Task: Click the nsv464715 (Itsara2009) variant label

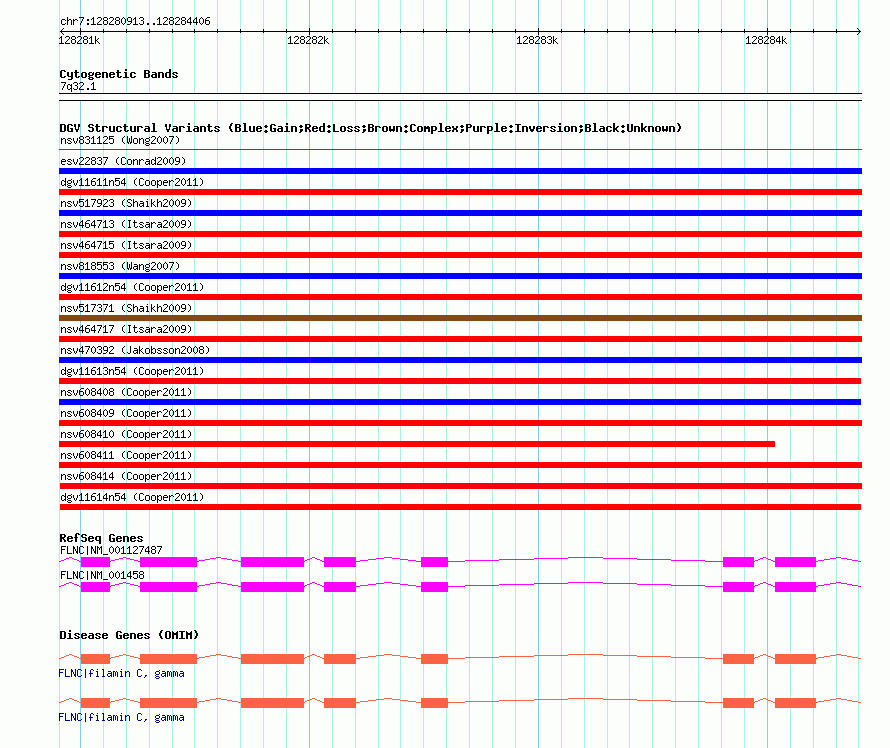Action: click(x=126, y=245)
